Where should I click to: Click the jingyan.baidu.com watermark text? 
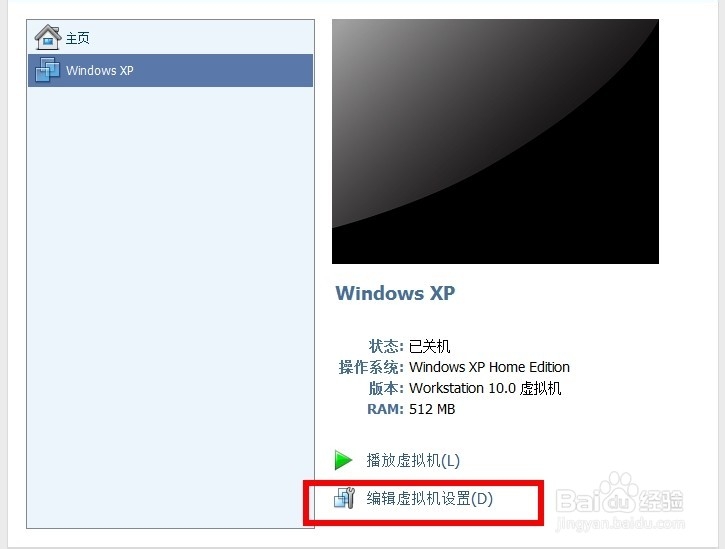(x=620, y=524)
